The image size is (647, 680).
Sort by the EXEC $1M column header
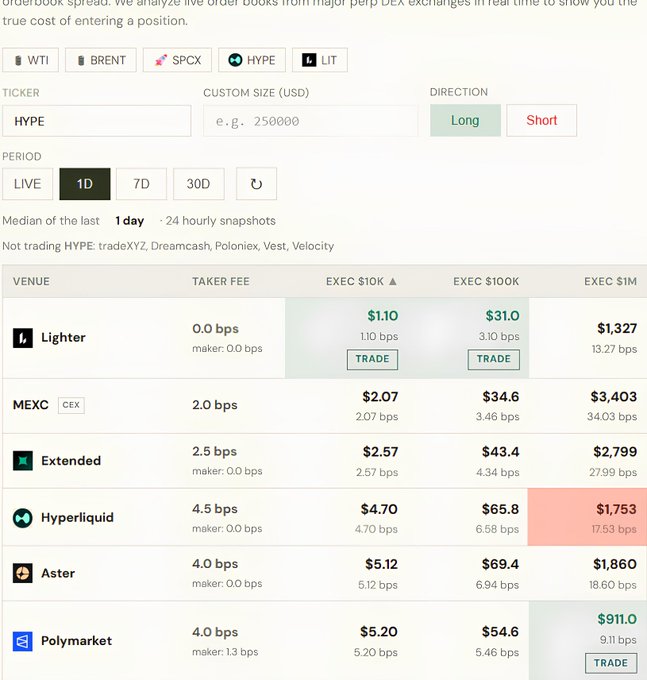pos(611,281)
